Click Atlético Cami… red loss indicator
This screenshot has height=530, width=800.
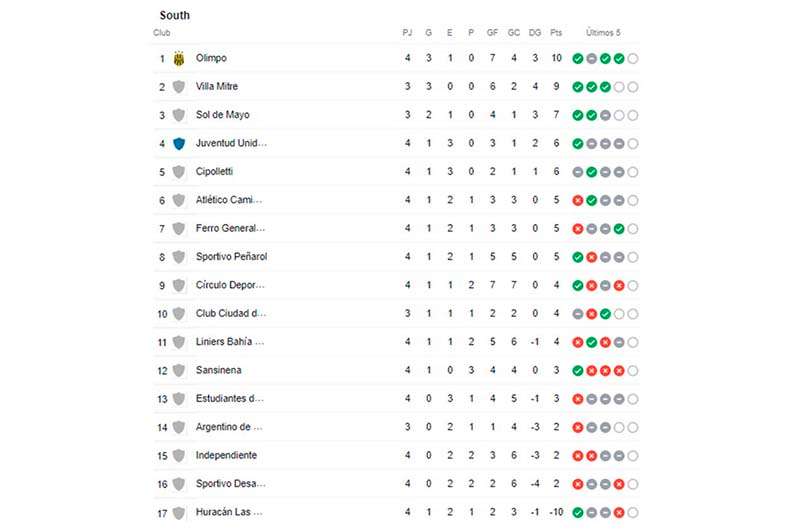click(x=578, y=200)
